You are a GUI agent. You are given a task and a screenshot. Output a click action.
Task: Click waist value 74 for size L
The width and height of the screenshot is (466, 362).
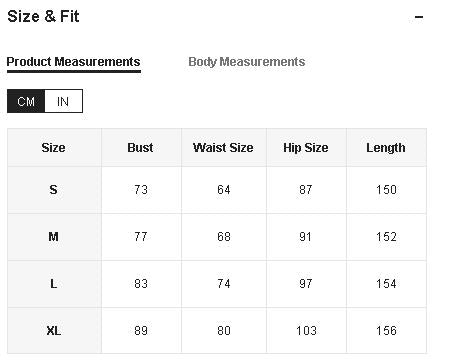(223, 284)
